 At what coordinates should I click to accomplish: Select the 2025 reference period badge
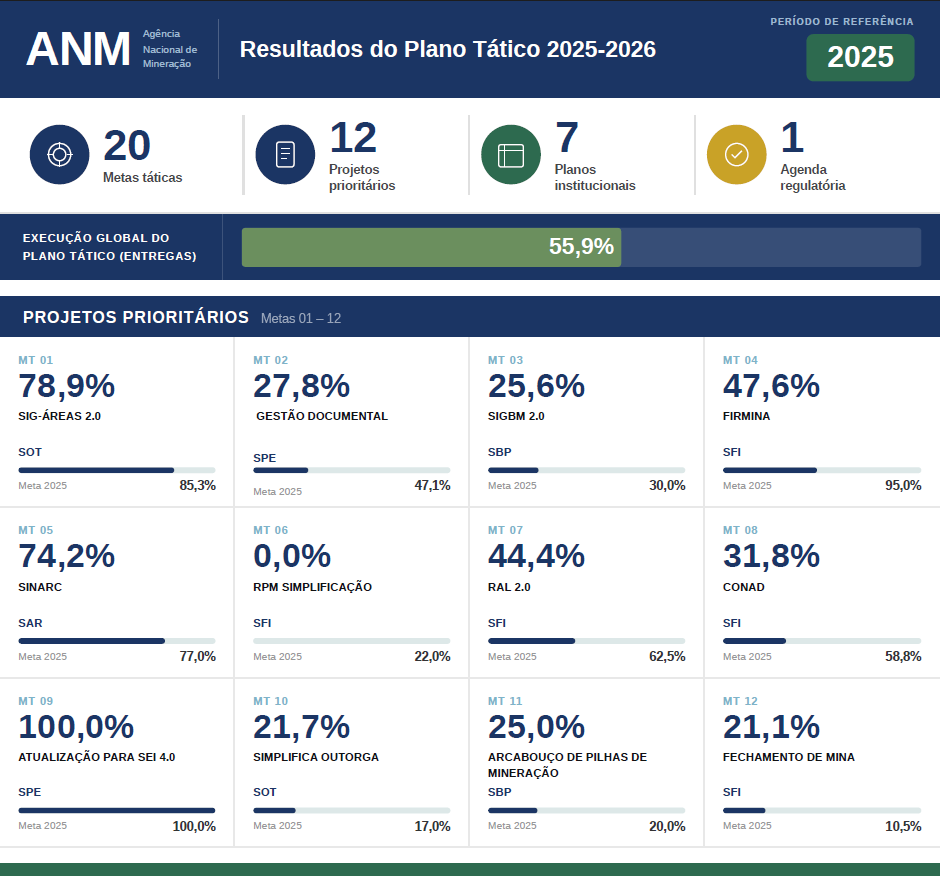click(x=860, y=58)
